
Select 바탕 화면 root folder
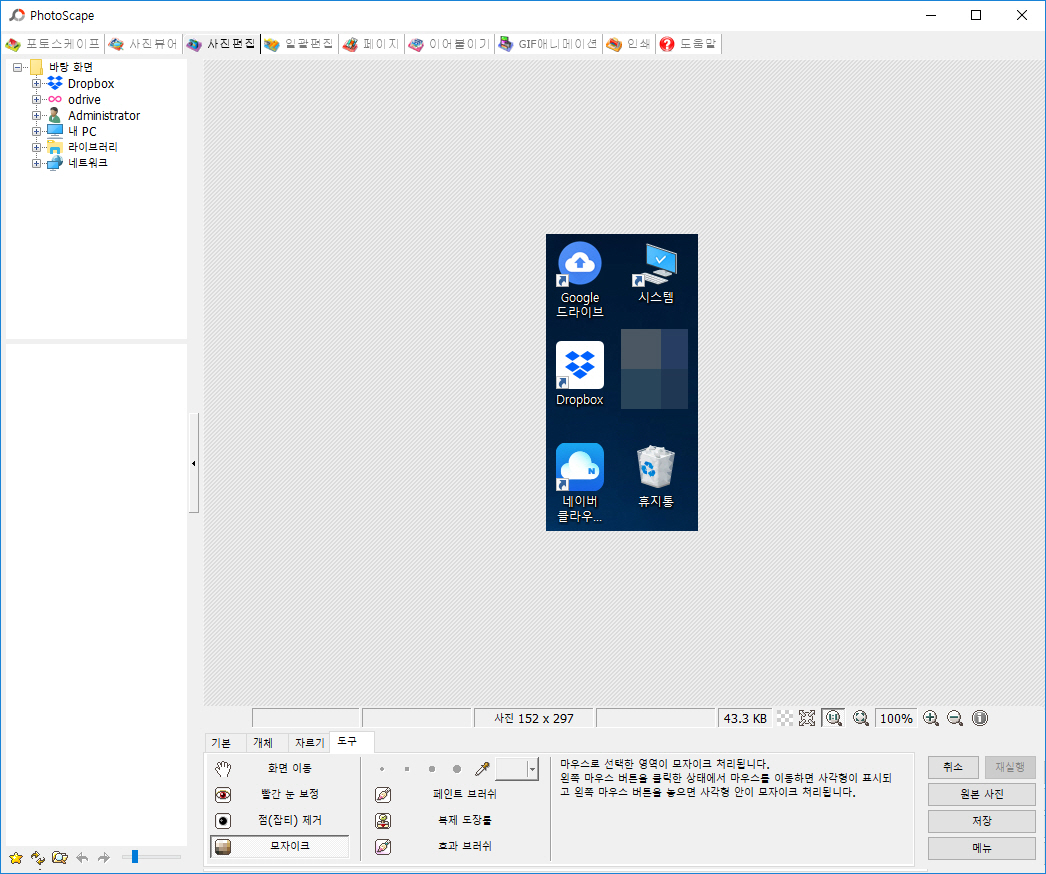(x=71, y=67)
